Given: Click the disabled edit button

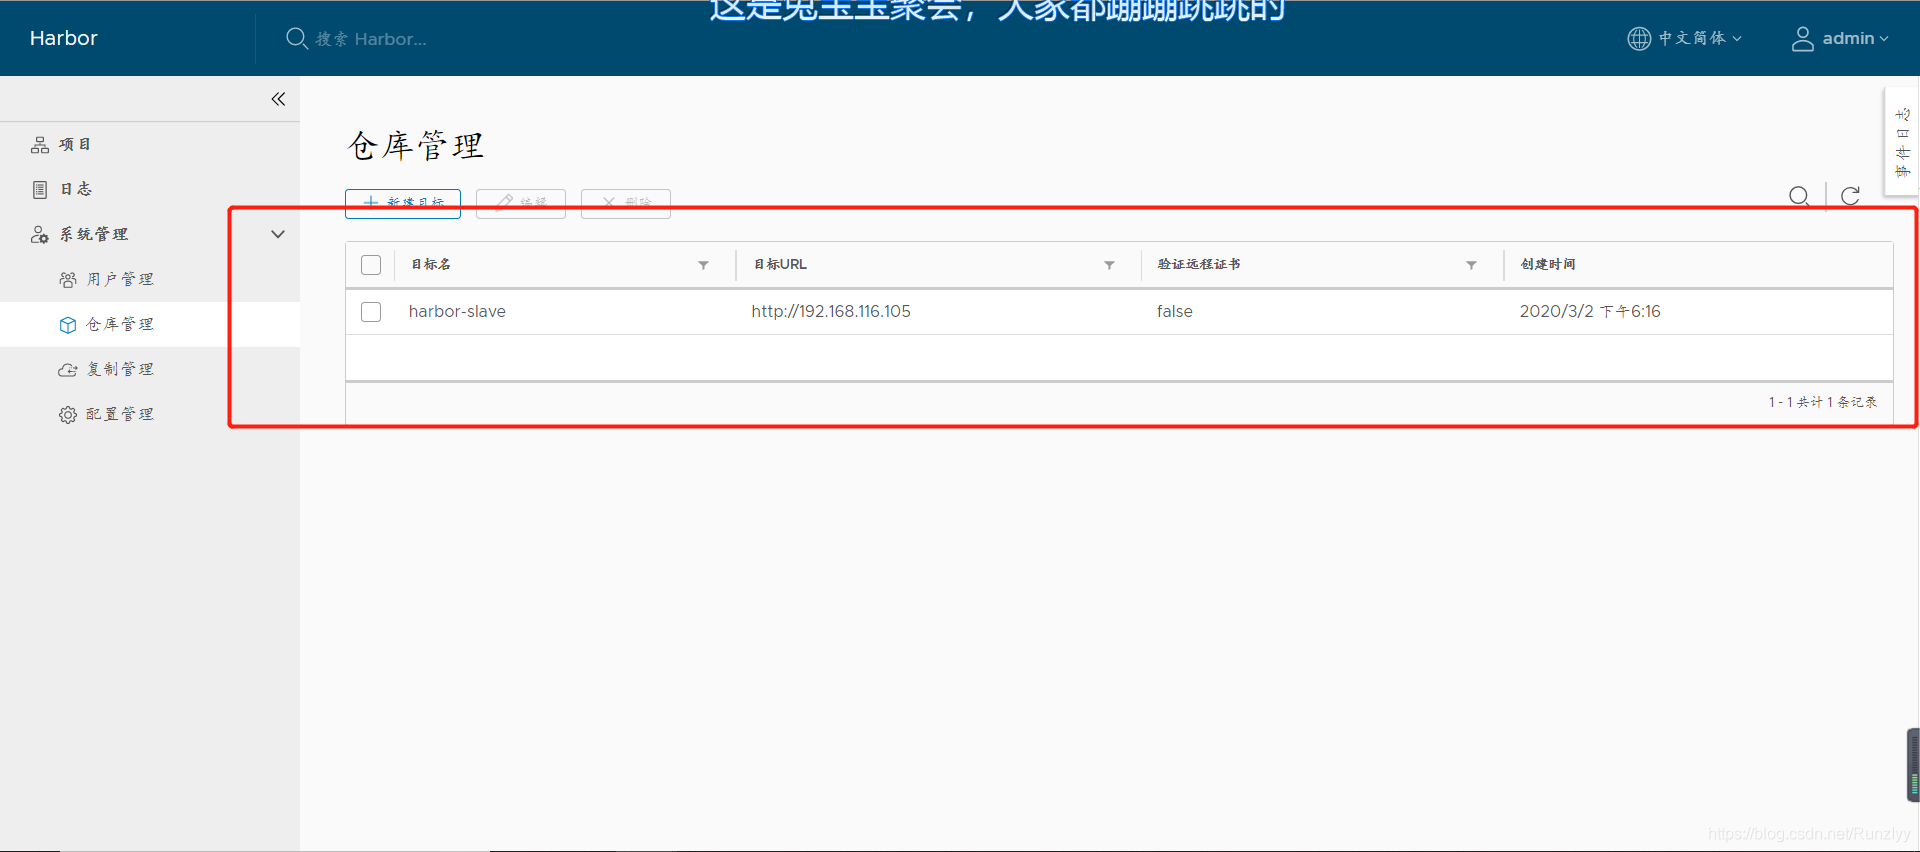Looking at the screenshot, I should pos(521,203).
